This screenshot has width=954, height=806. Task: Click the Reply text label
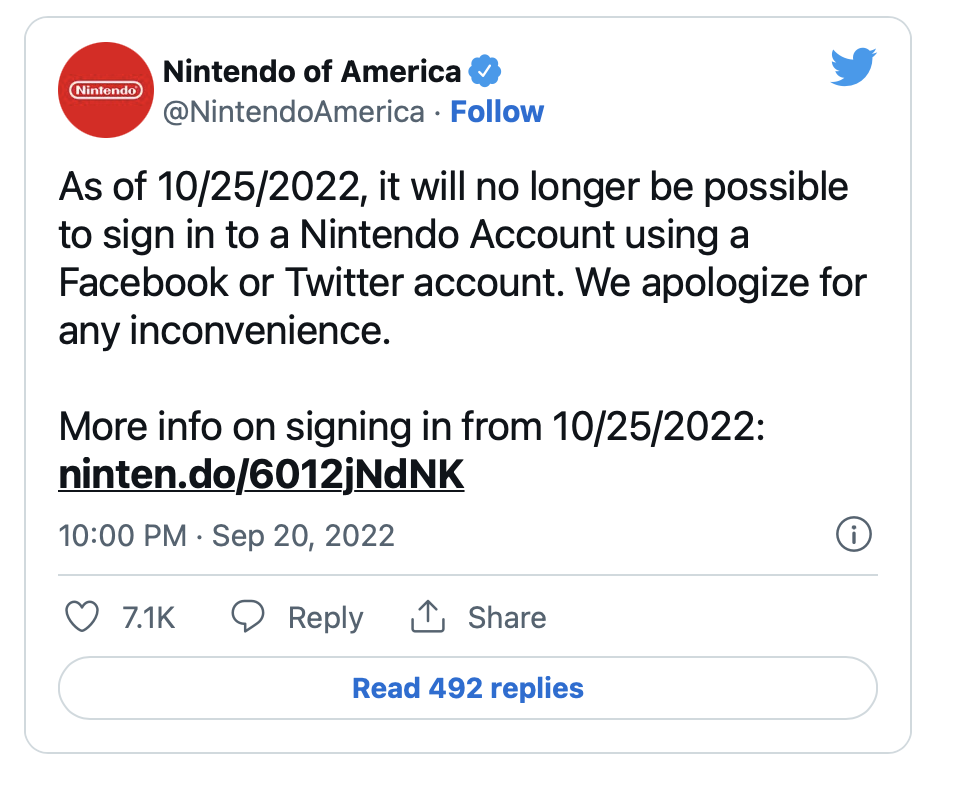tap(326, 618)
